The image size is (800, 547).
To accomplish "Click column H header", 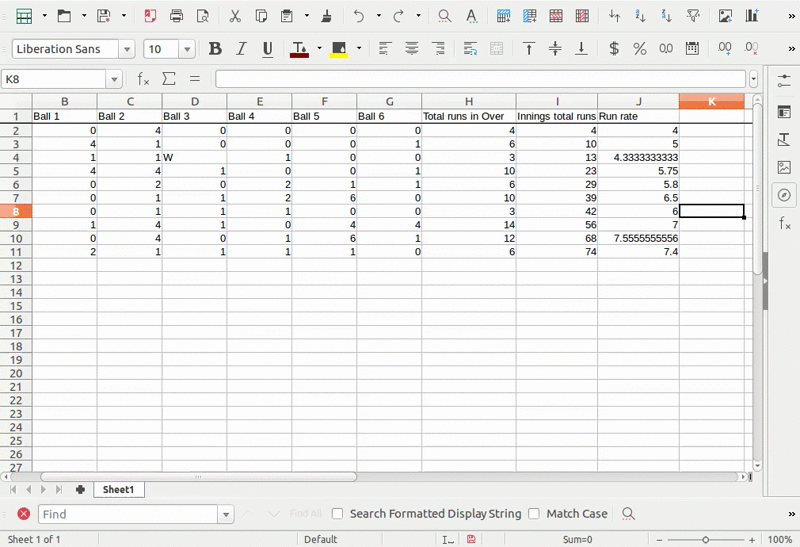I will point(468,101).
